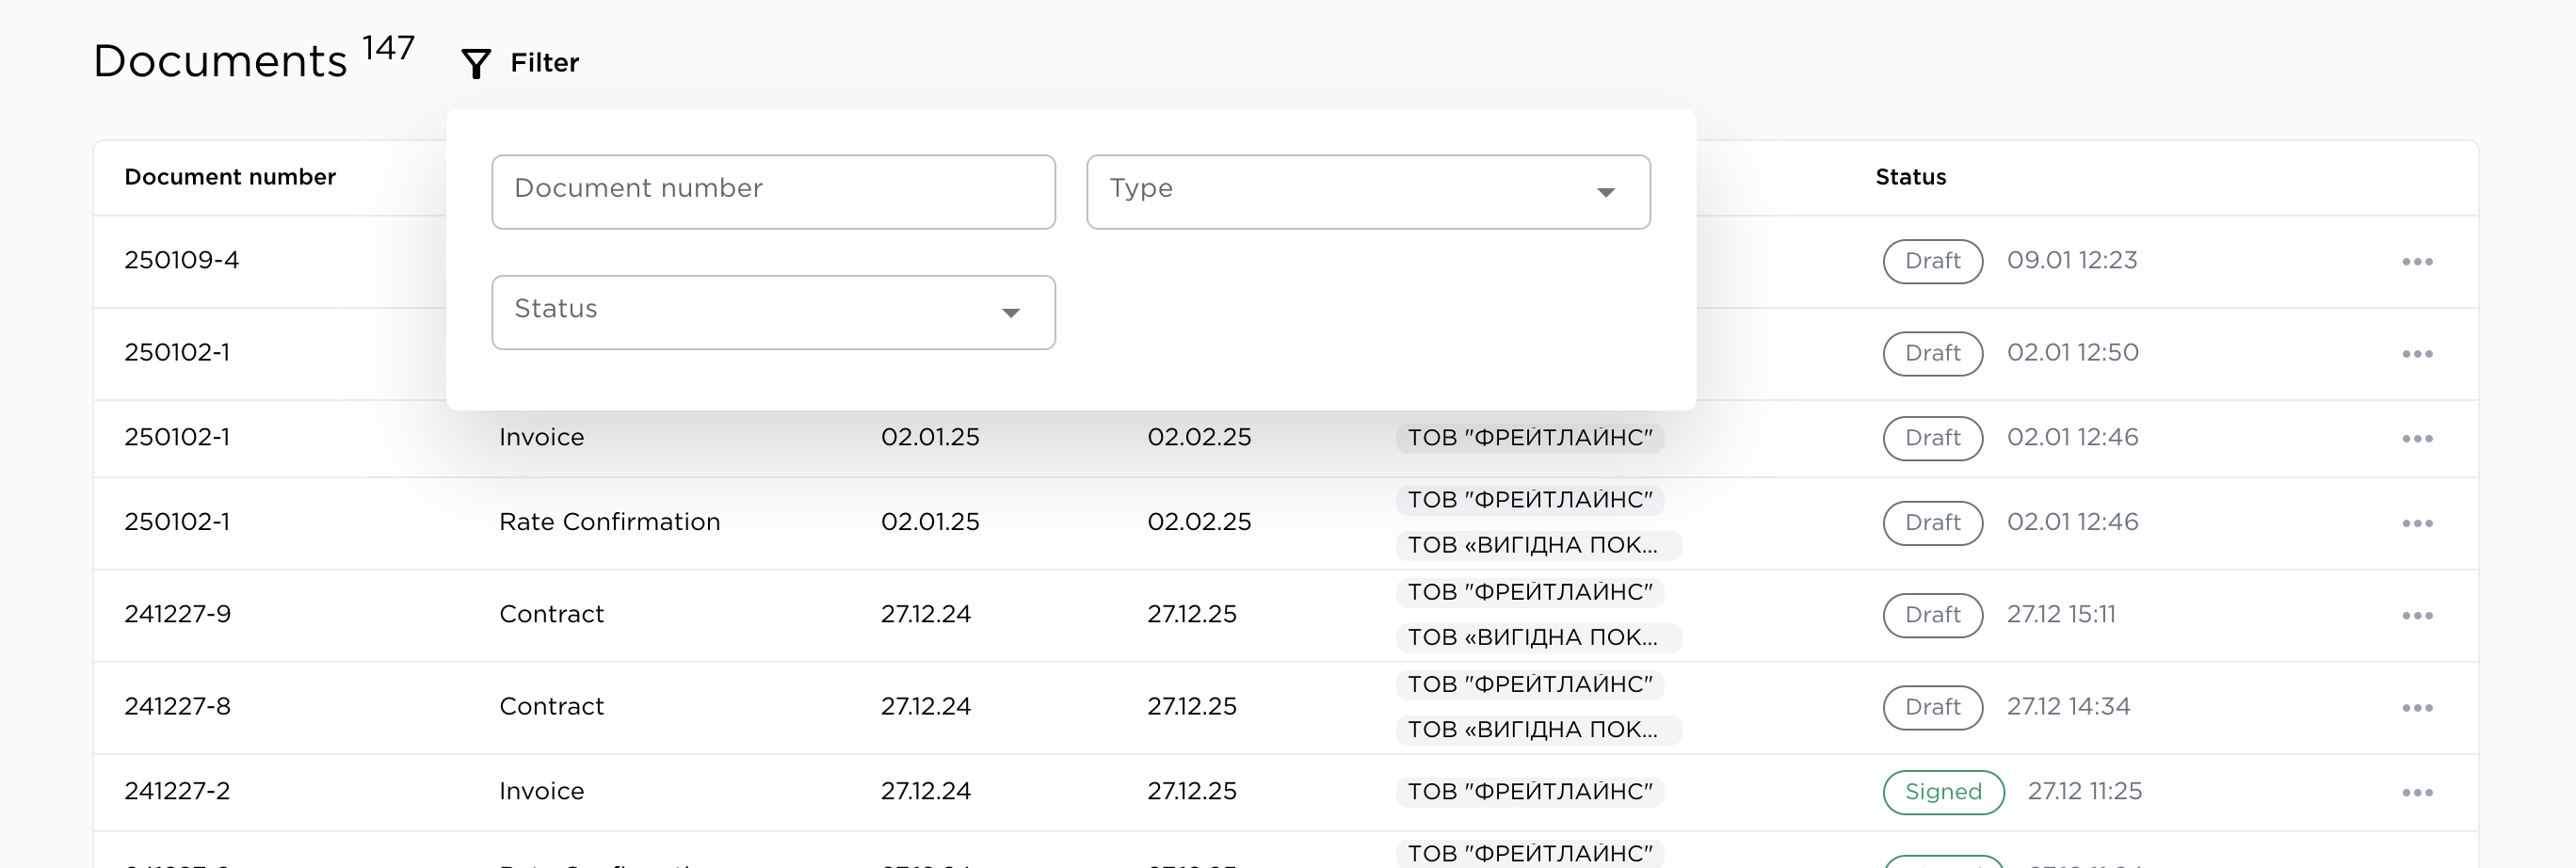
Task: Click ТОВ "ФРЕЙТЛАЙНС" tag in row 241227-2
Action: tap(1530, 791)
